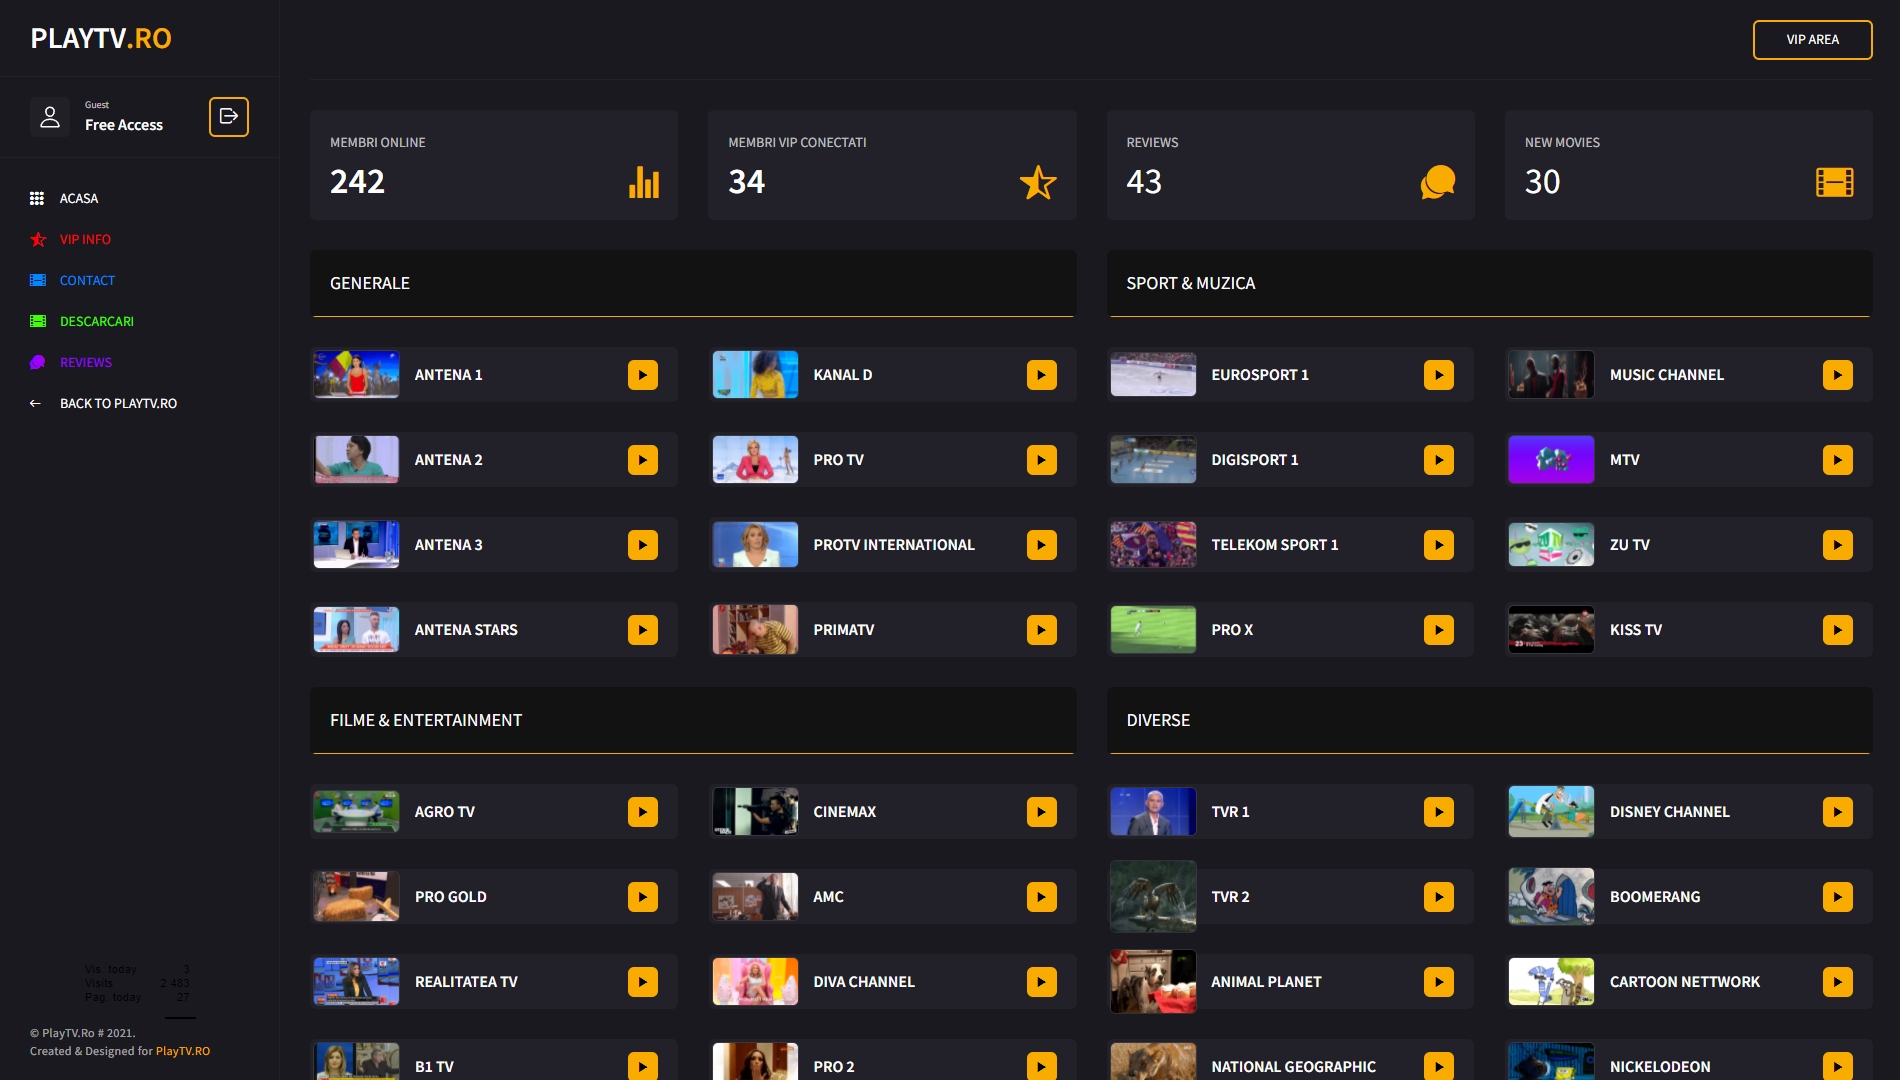Select the Kanal D preview thumbnail

[x=755, y=375]
